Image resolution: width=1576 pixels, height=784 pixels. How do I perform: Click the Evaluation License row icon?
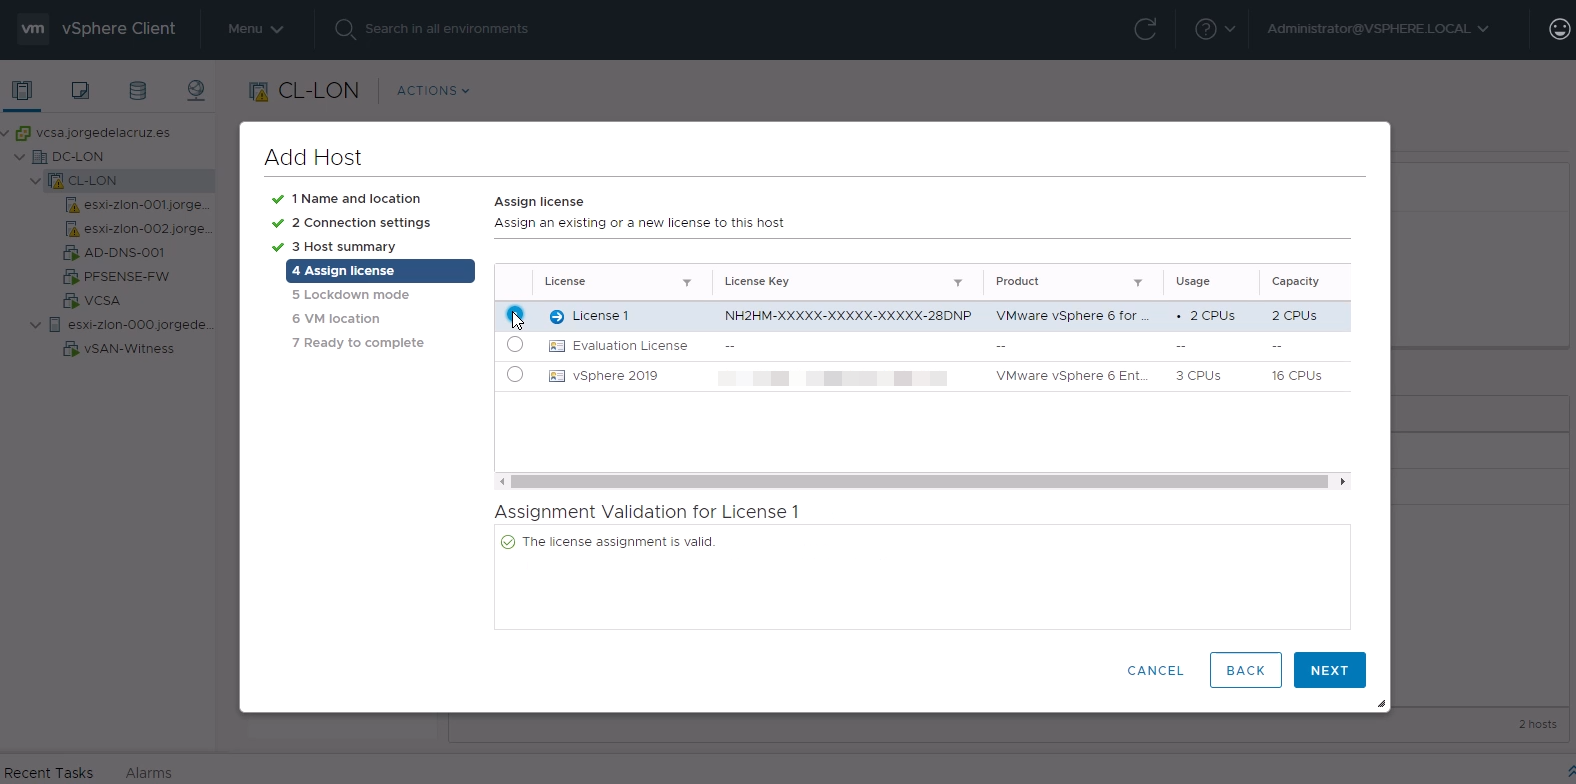(557, 346)
